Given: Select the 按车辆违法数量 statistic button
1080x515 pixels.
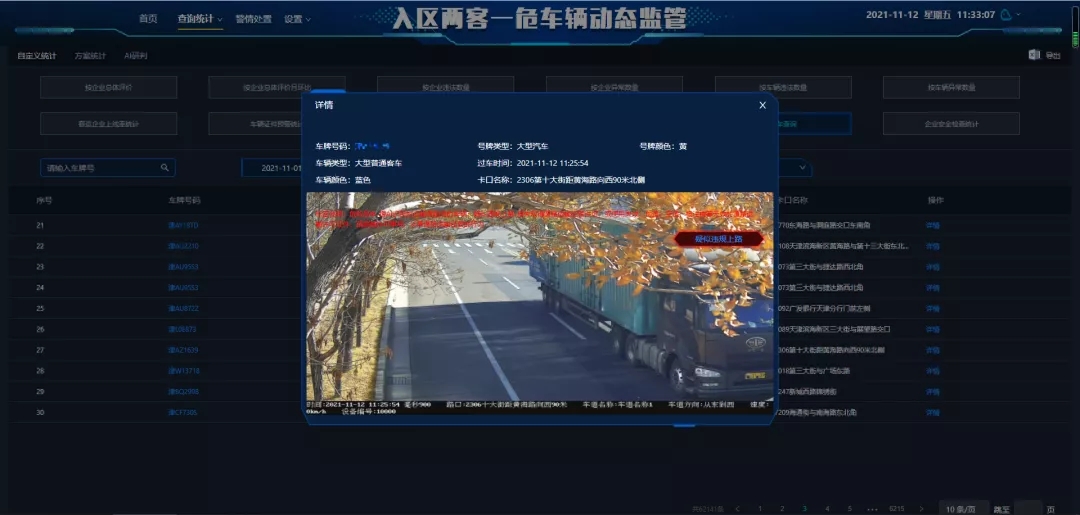Looking at the screenshot, I should point(783,87).
